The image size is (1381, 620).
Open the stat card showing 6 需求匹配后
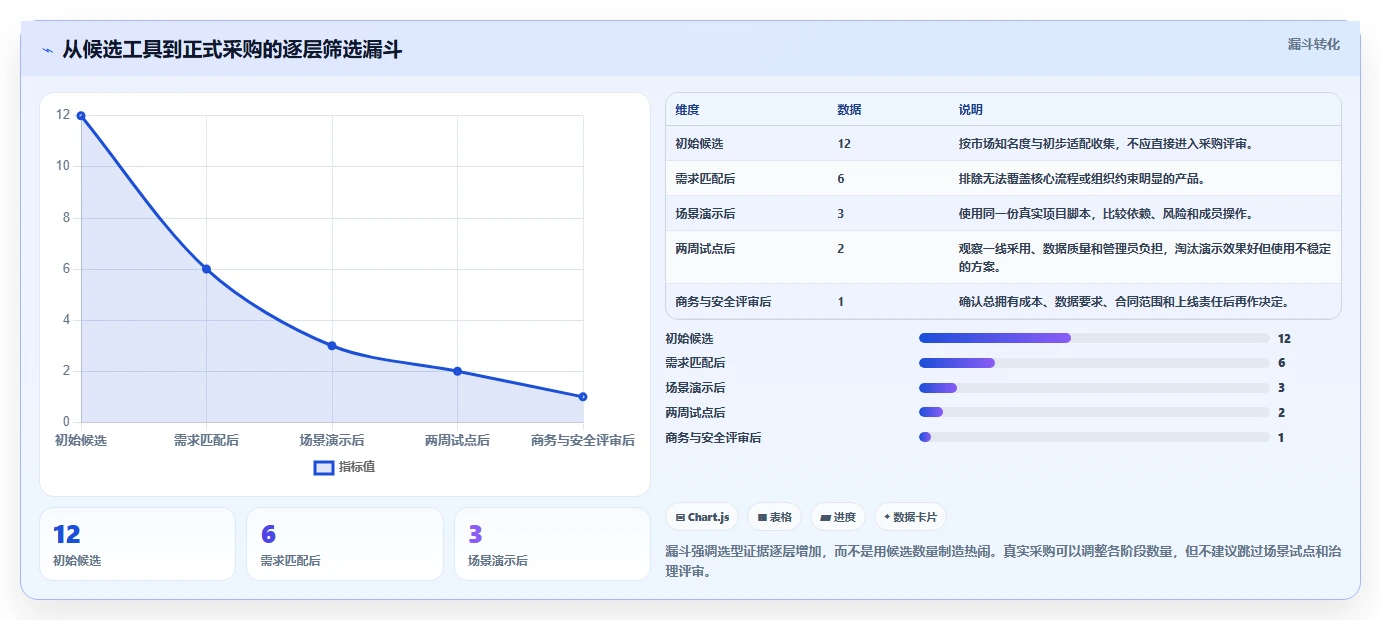pyautogui.click(x=345, y=544)
